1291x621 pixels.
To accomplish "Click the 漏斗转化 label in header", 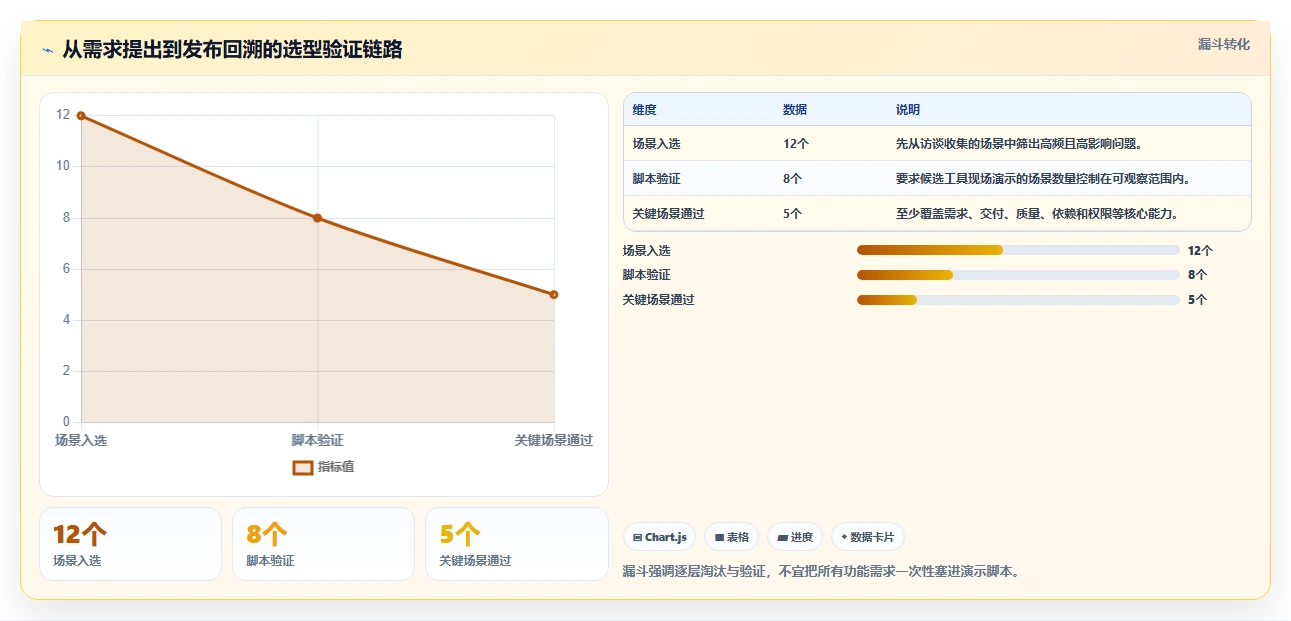I will (x=1224, y=44).
